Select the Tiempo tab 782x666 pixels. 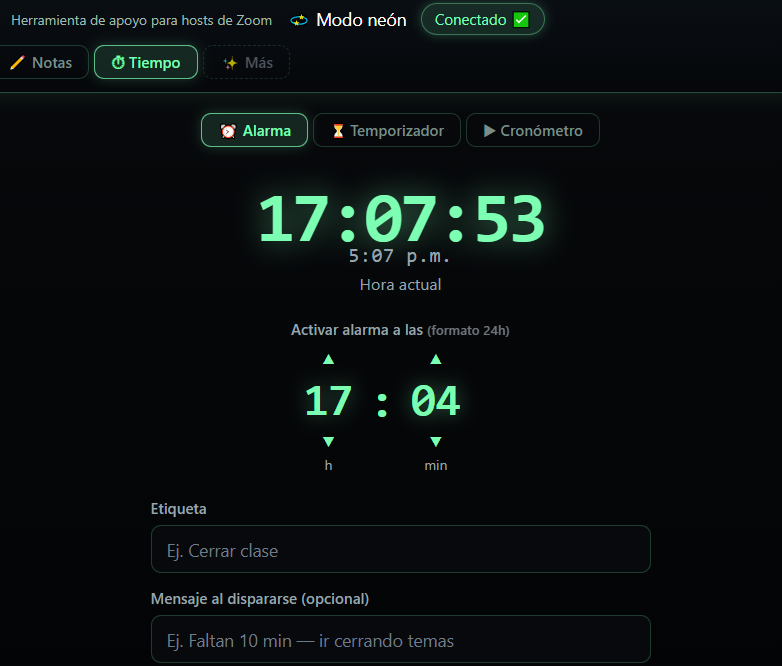coord(146,62)
